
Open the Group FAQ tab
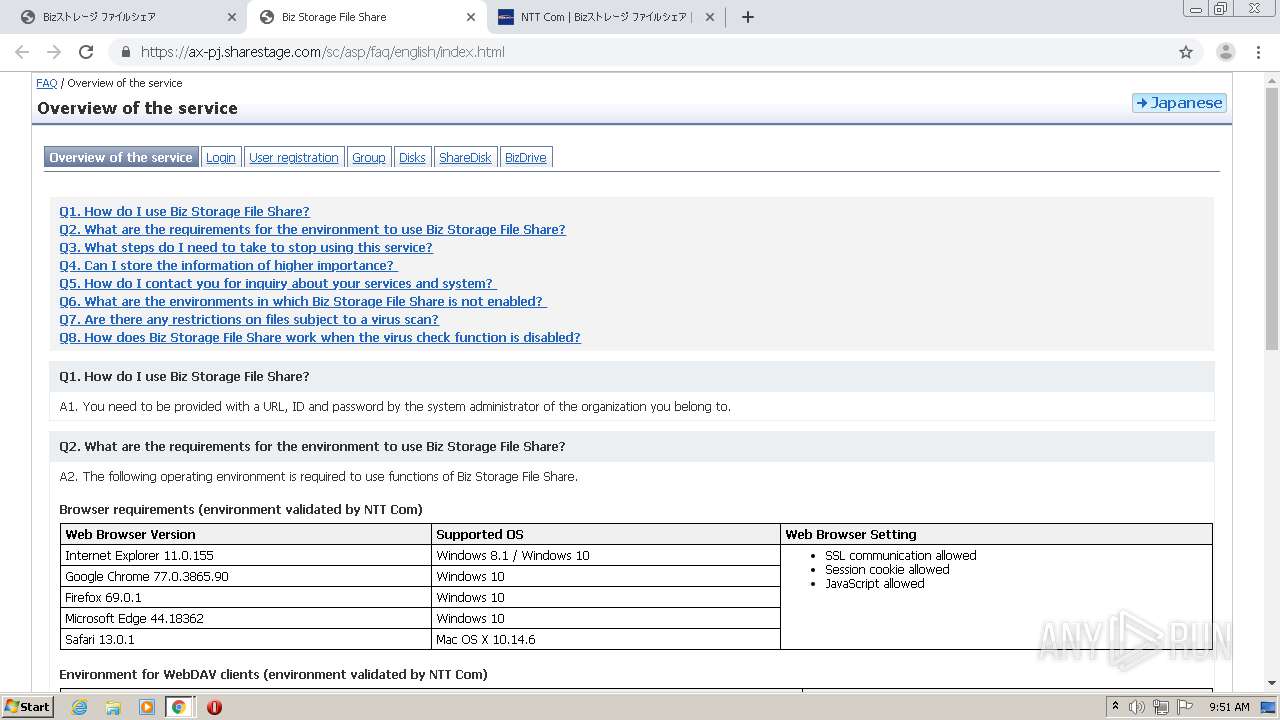pyautogui.click(x=368, y=157)
